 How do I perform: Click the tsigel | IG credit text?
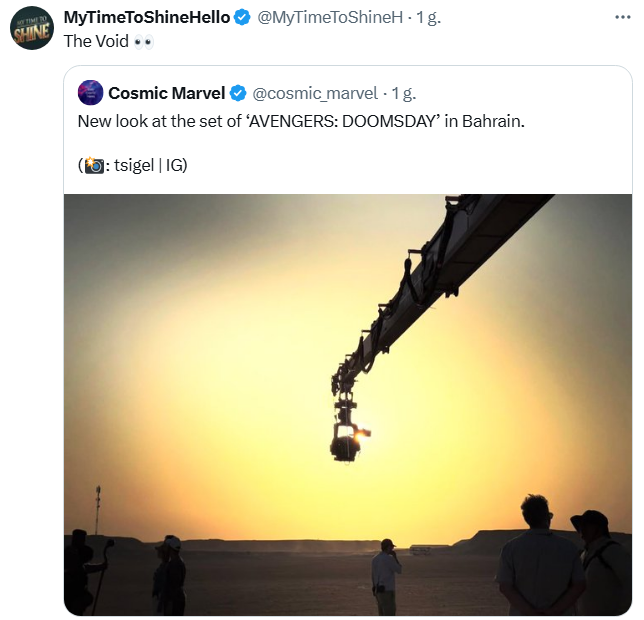click(x=151, y=165)
